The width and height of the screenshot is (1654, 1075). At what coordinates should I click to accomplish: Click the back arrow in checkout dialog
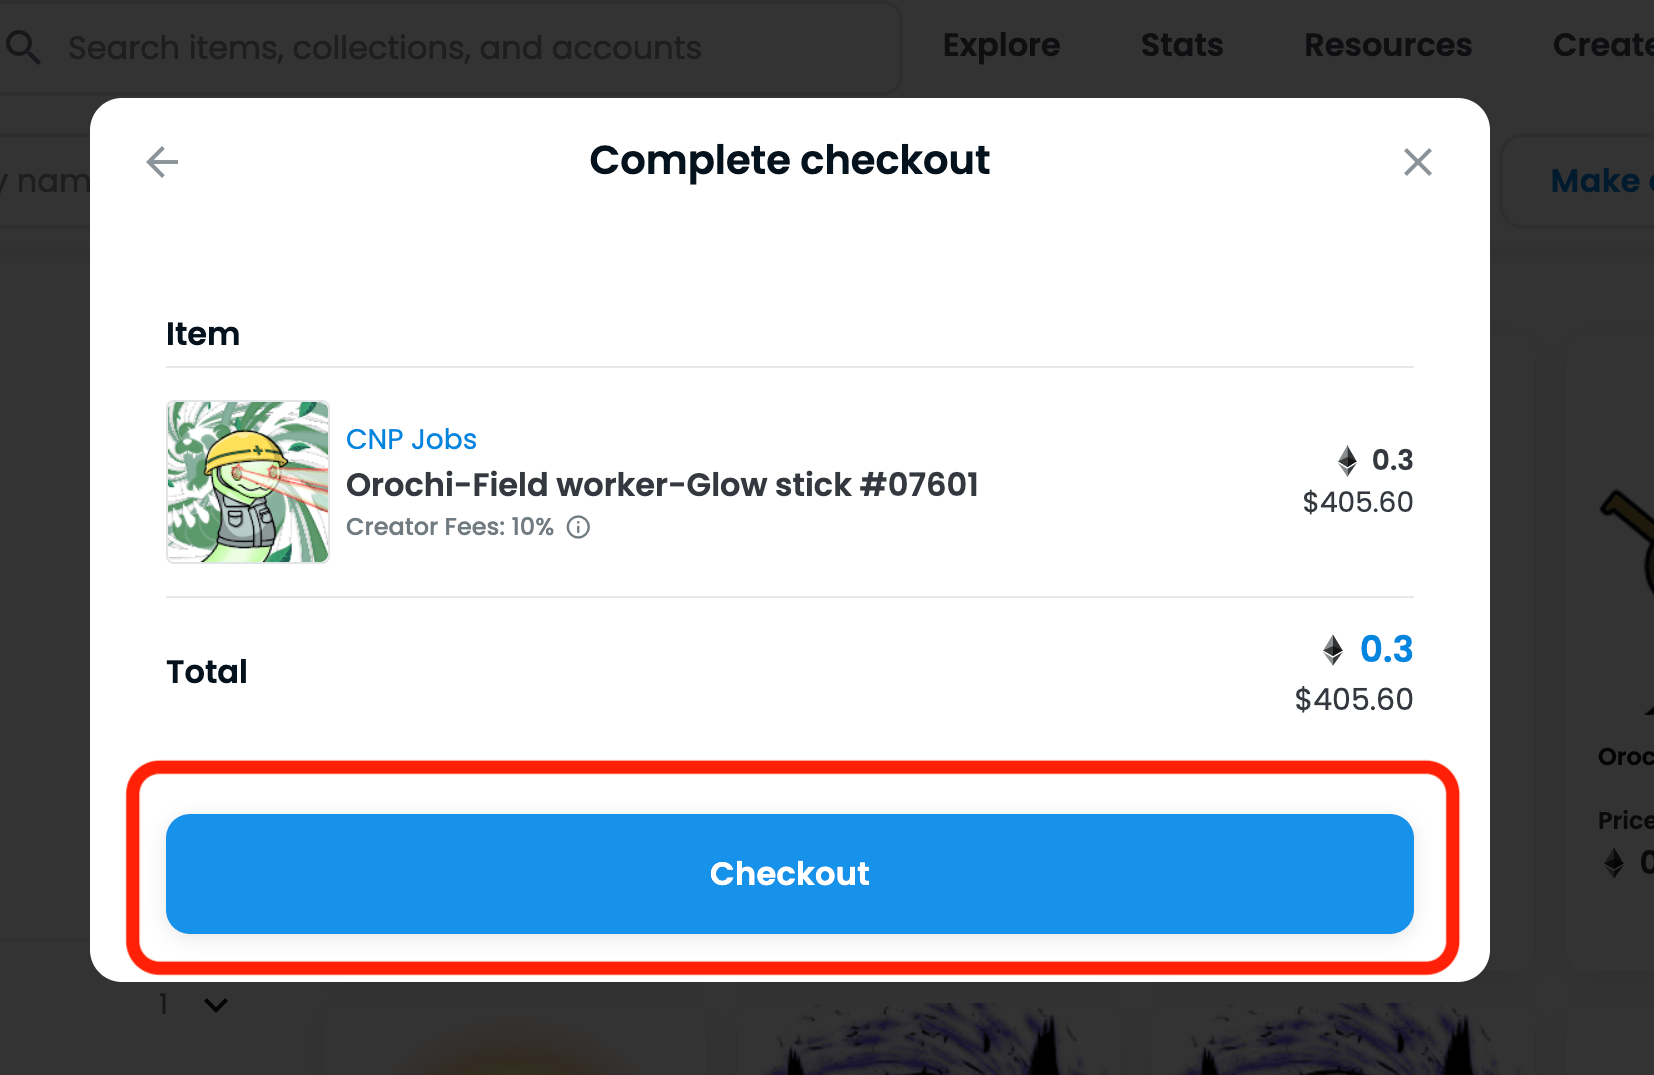(x=162, y=162)
